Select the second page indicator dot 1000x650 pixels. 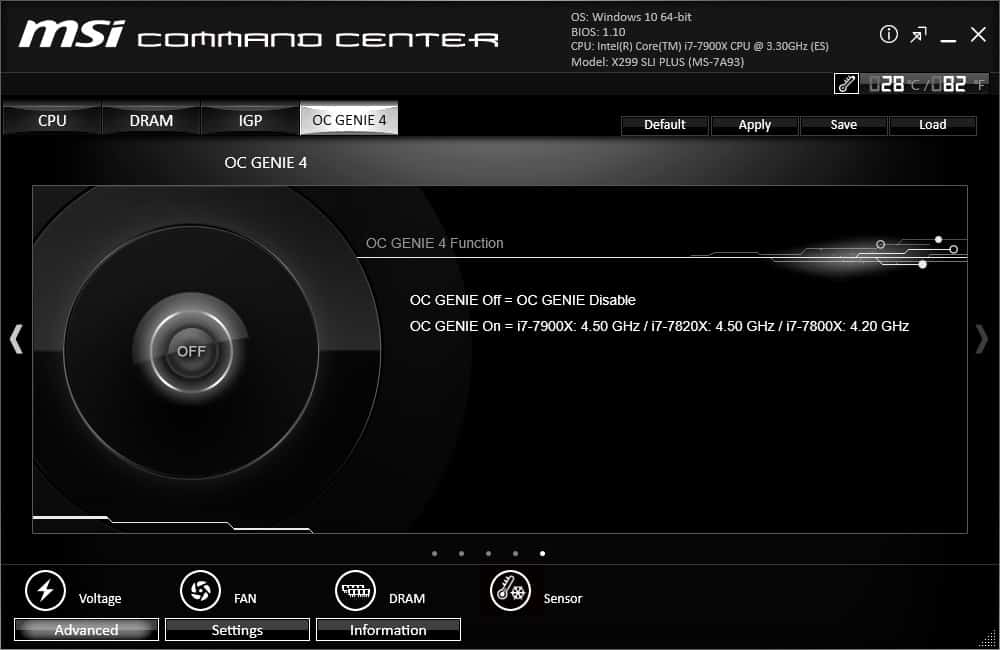pos(461,554)
